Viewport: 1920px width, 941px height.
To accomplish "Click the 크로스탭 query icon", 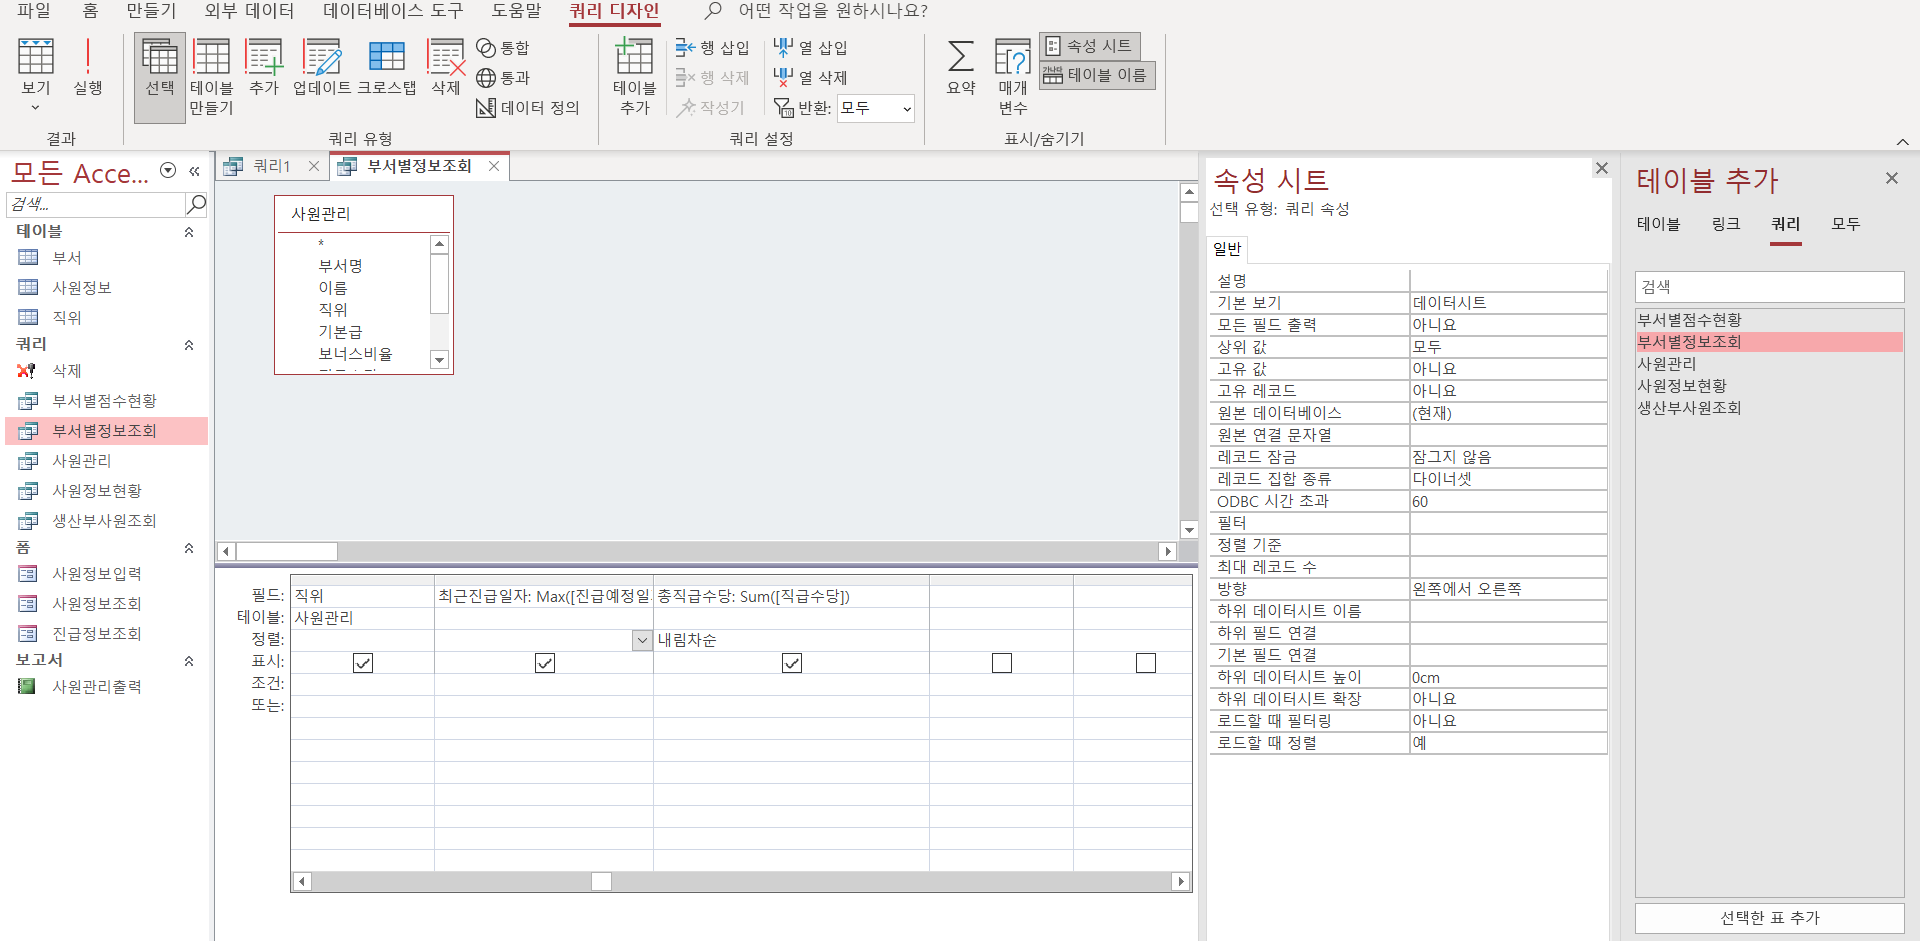I will (x=386, y=66).
